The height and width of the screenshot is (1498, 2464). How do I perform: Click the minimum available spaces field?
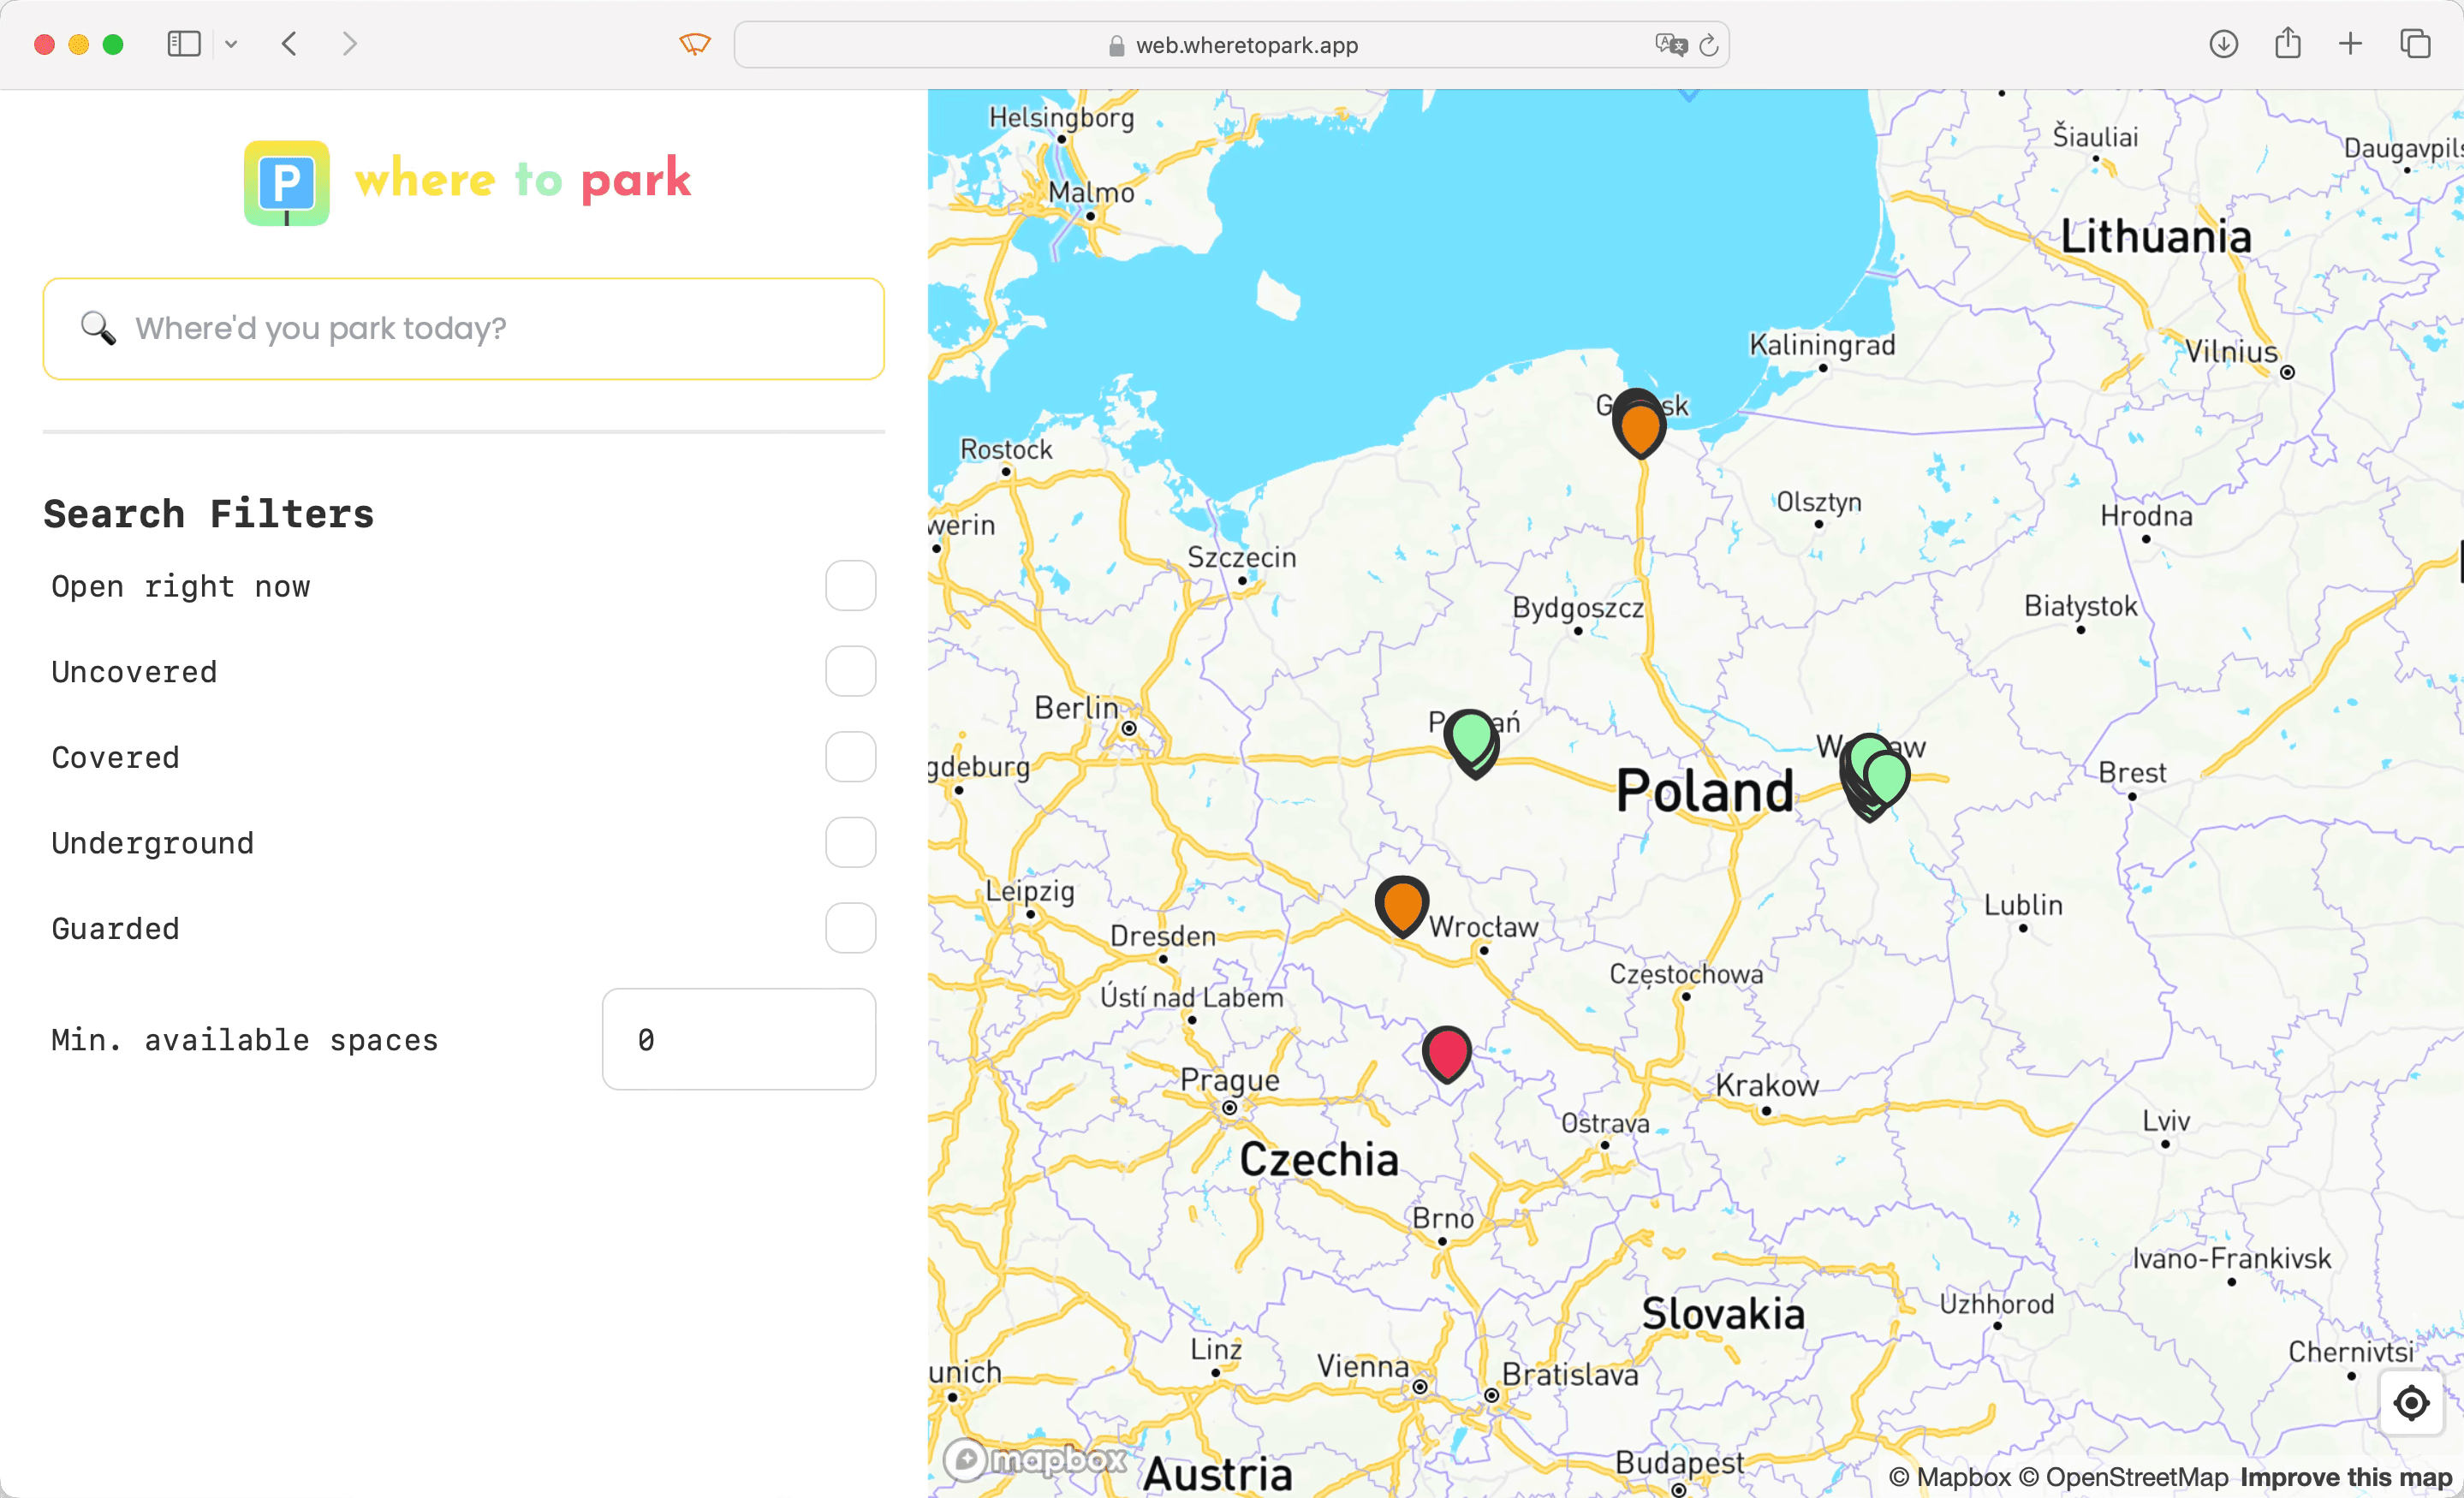739,1039
